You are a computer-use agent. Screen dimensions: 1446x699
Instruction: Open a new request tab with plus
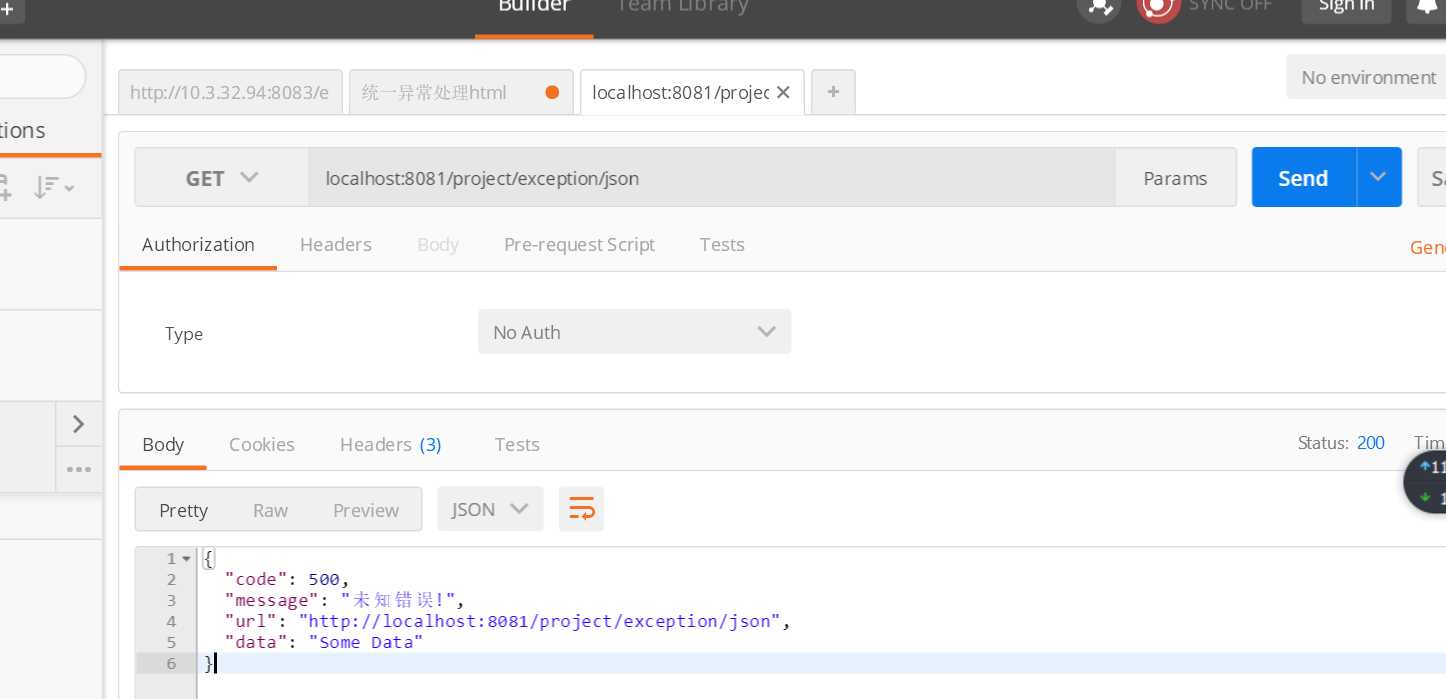pos(833,92)
